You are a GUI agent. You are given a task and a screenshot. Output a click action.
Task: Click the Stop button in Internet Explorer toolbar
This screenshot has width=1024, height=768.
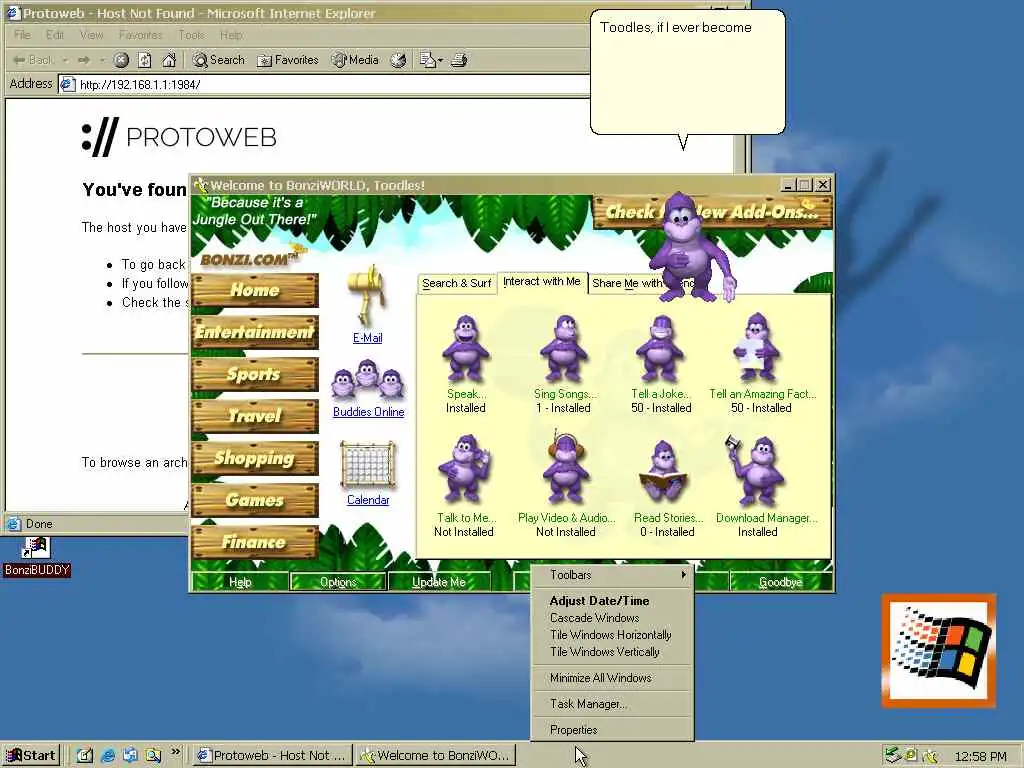point(121,60)
